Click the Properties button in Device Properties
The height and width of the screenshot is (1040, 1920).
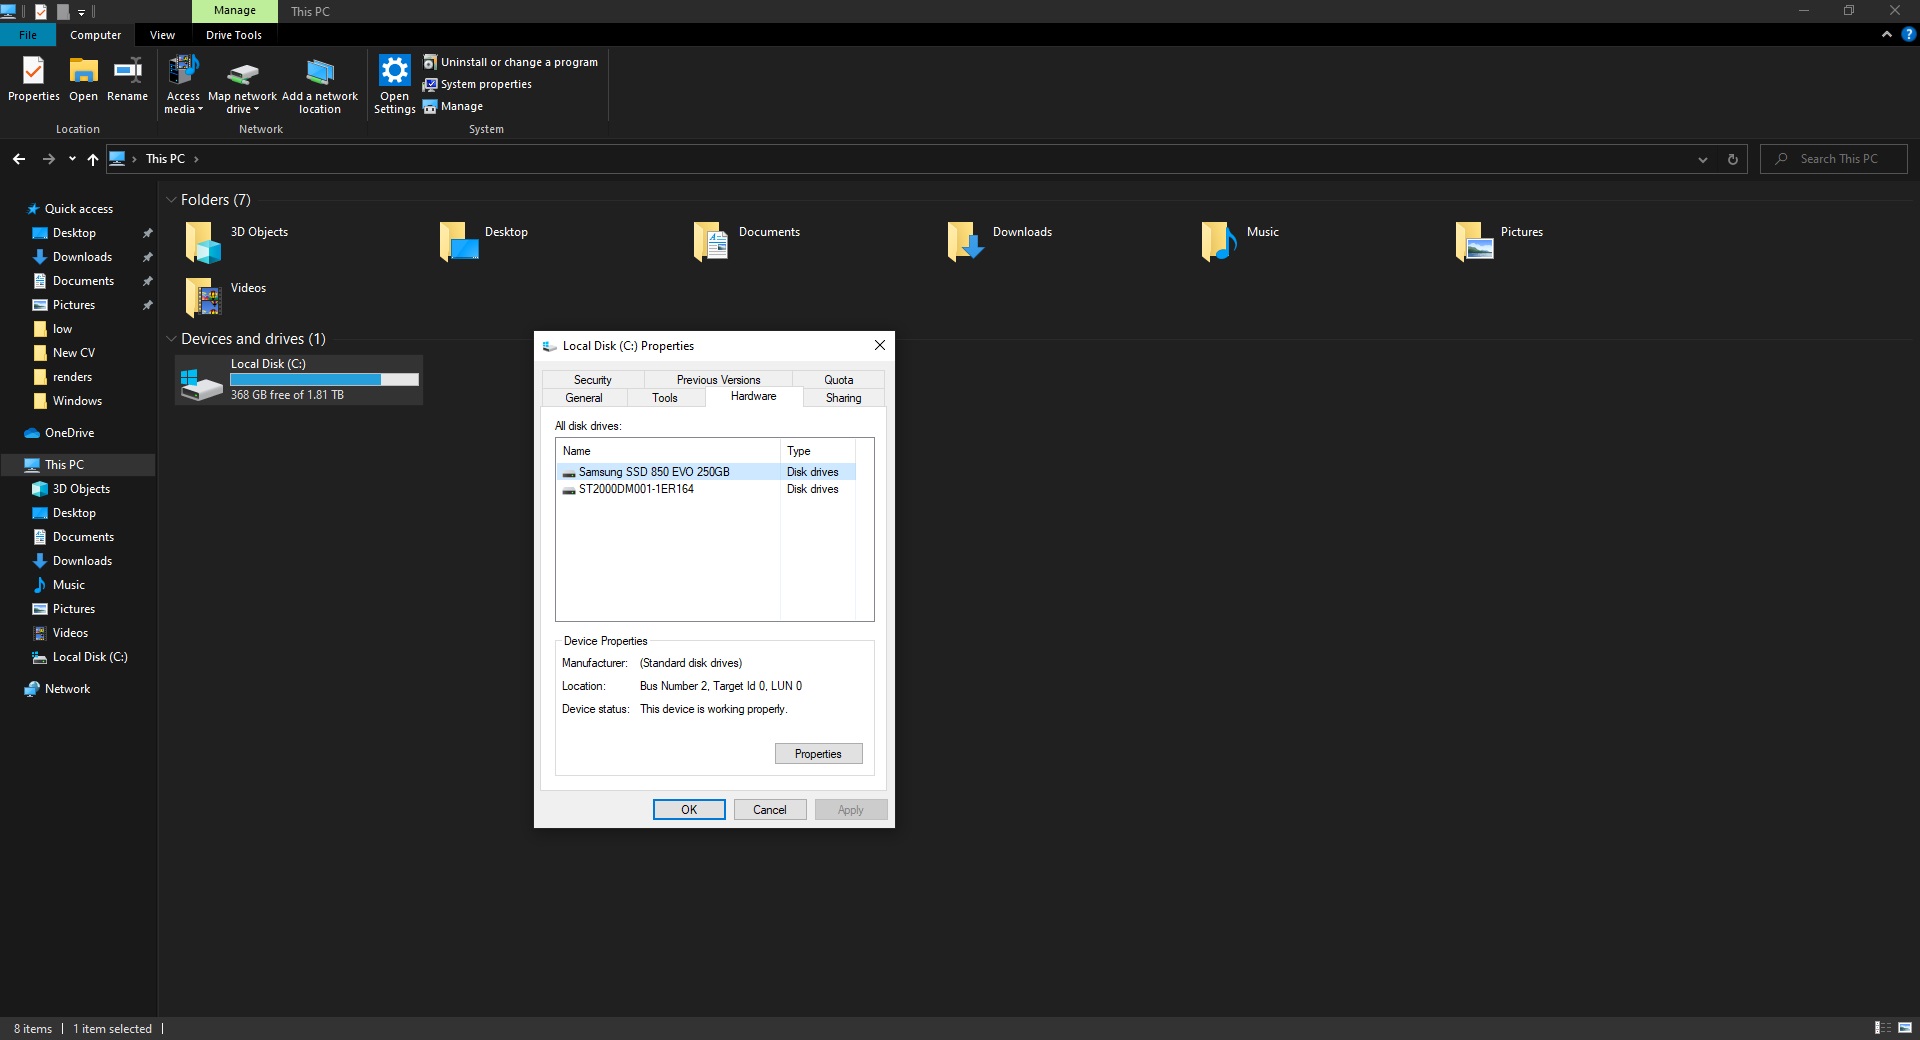coord(818,754)
